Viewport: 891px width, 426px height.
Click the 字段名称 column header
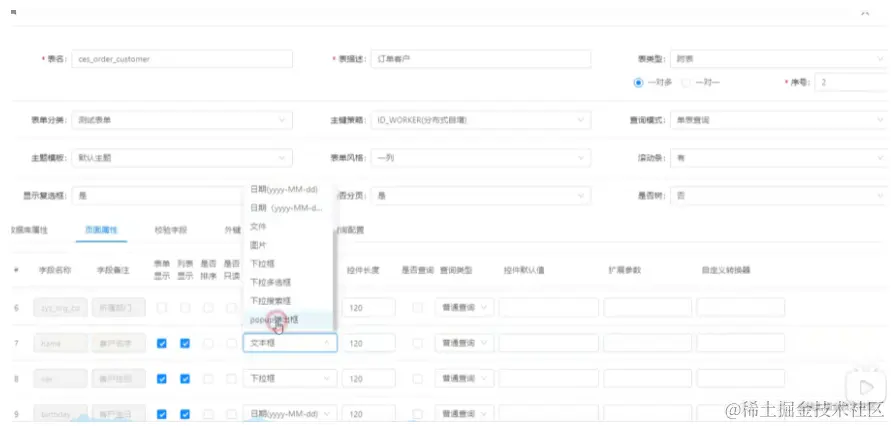(55, 270)
